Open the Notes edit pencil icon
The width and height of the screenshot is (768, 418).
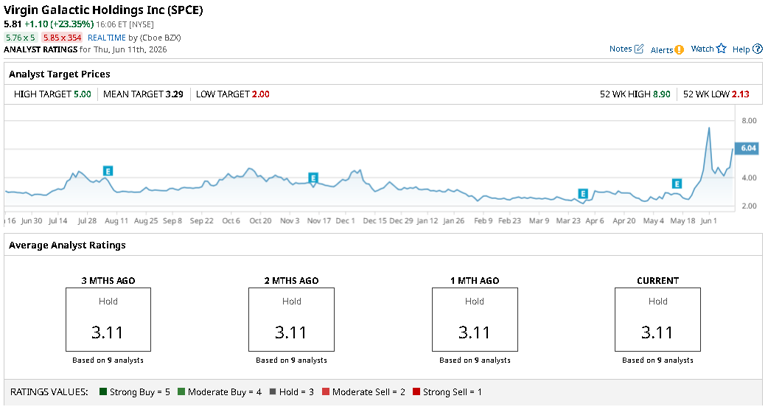pyautogui.click(x=639, y=49)
